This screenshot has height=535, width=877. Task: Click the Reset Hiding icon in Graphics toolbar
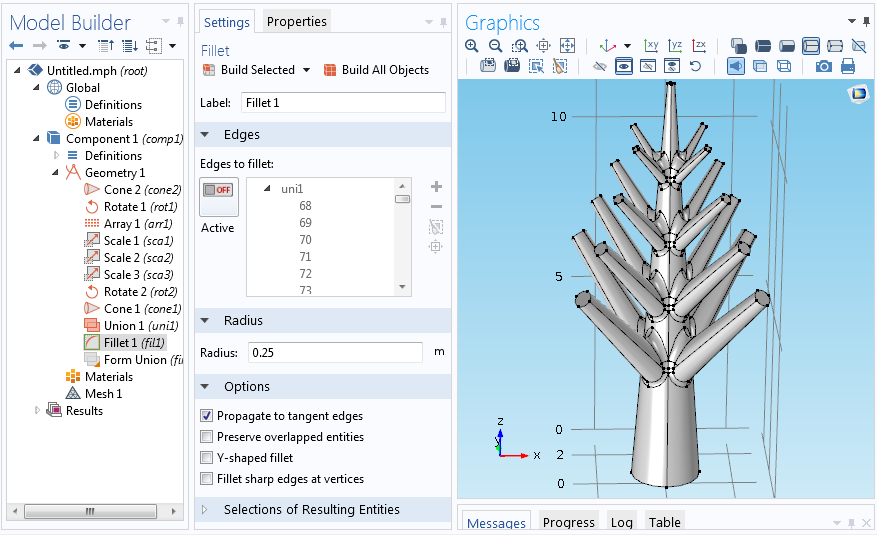tap(695, 66)
